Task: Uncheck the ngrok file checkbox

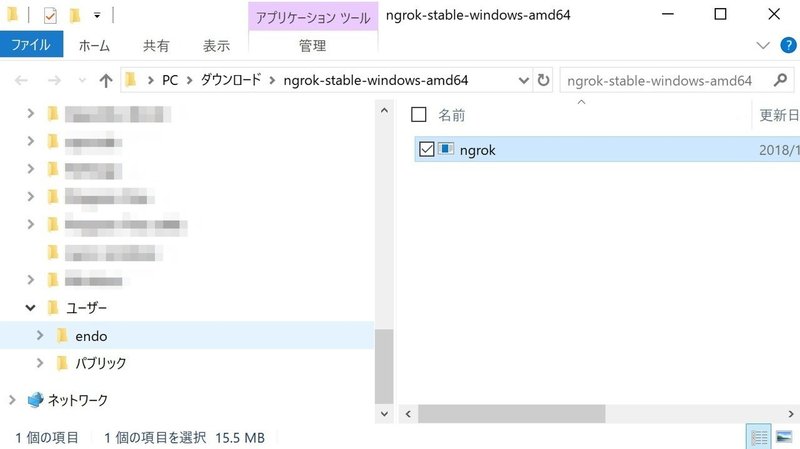Action: [x=427, y=149]
